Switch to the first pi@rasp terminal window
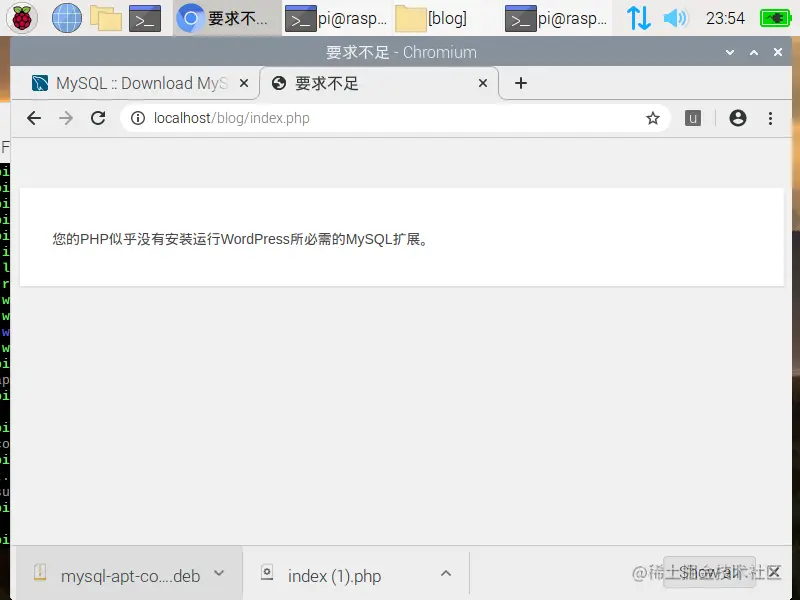Viewport: 800px width, 600px height. pyautogui.click(x=337, y=18)
